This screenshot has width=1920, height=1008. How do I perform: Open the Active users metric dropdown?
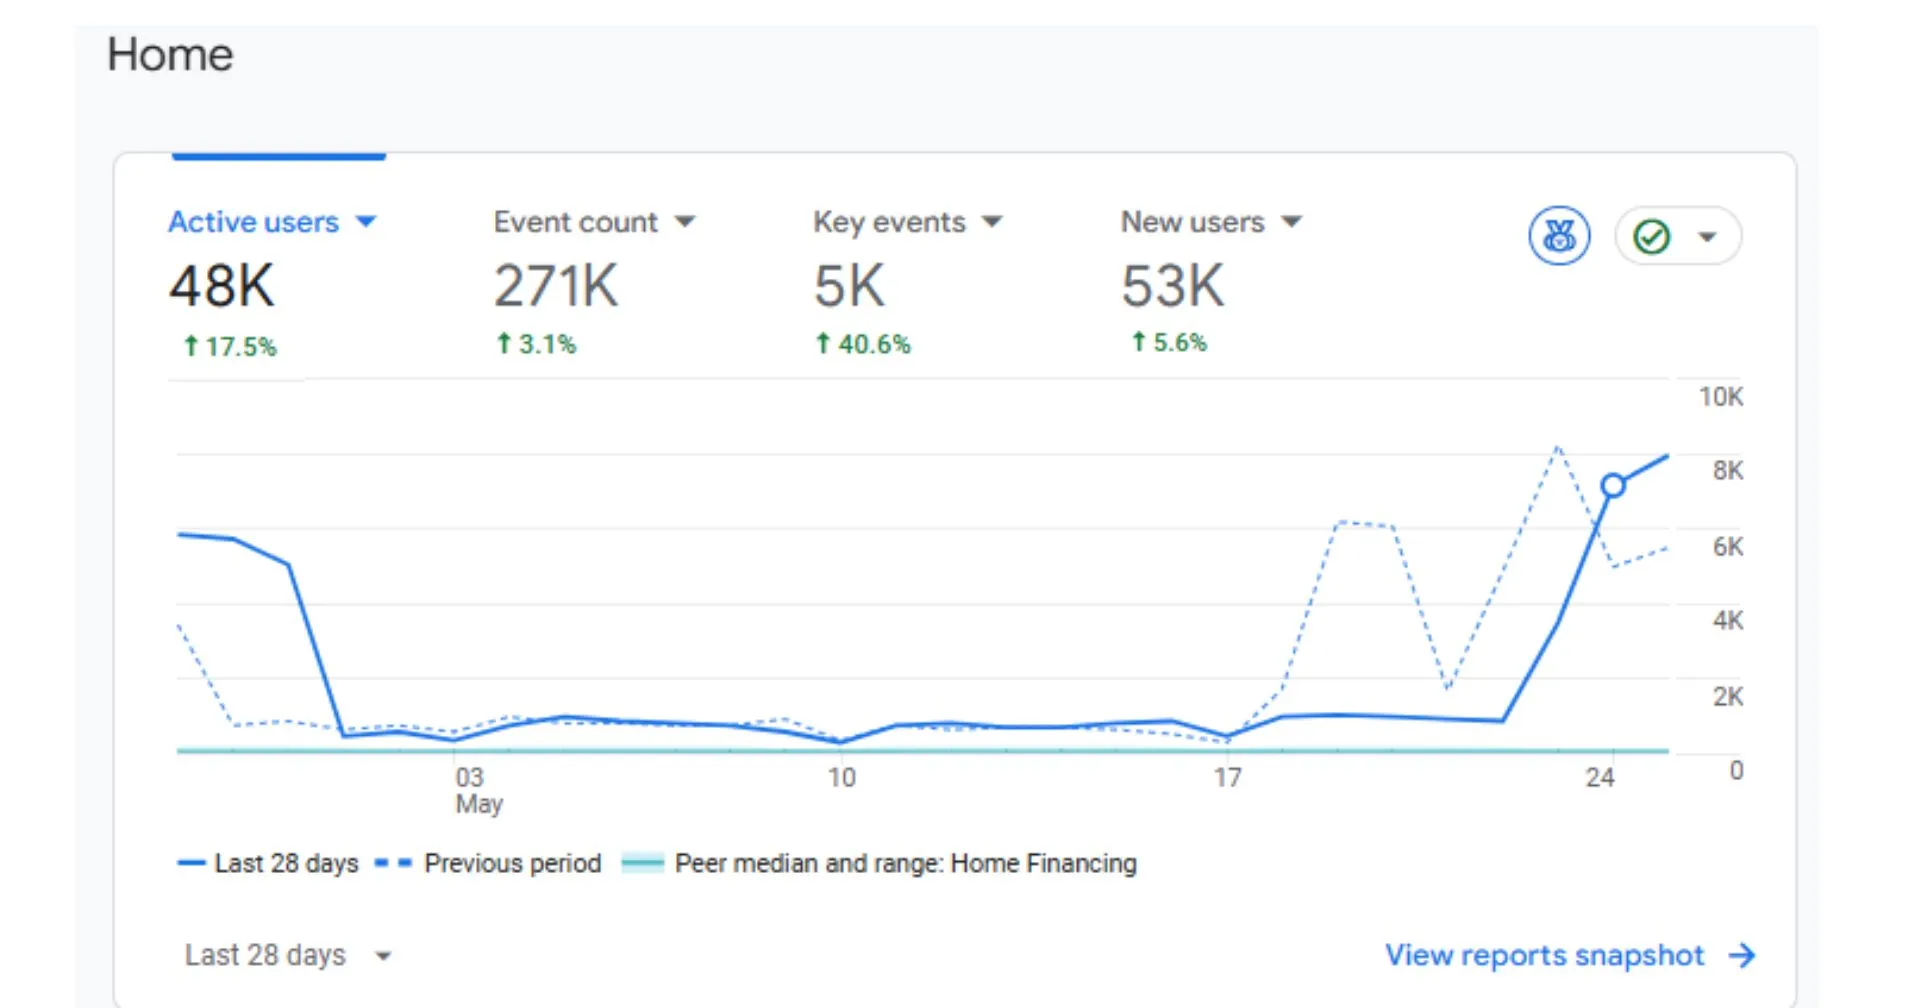[x=272, y=221]
